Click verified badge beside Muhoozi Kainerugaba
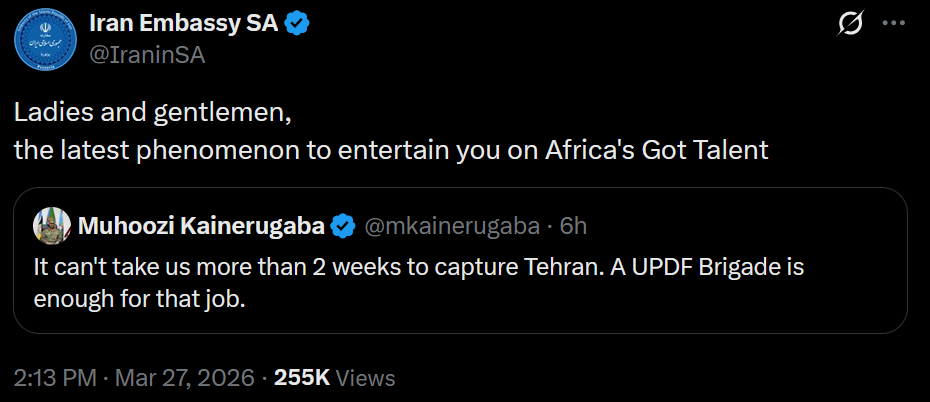The width and height of the screenshot is (930, 402). point(343,227)
